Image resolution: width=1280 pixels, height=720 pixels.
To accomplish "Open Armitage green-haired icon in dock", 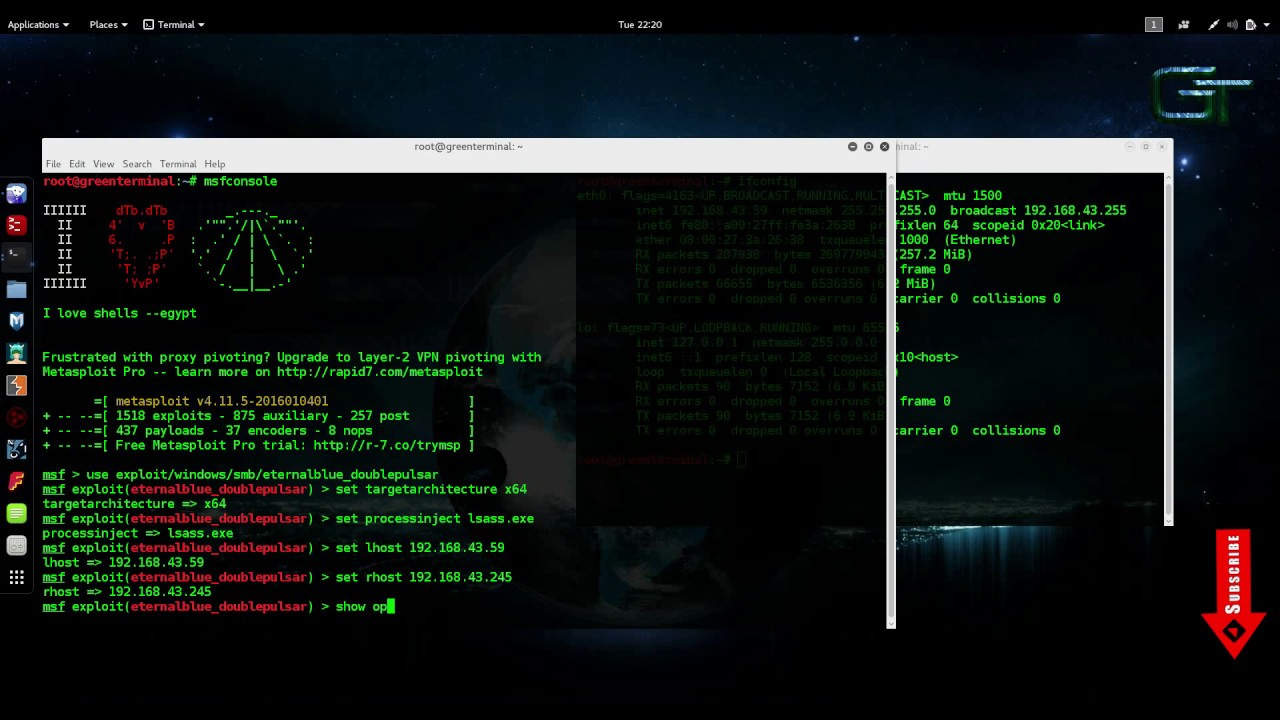I will 16,353.
